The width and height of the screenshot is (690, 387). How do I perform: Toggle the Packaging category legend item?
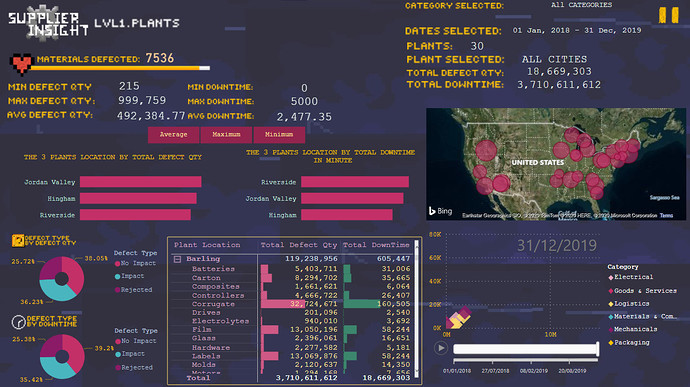[x=628, y=343]
